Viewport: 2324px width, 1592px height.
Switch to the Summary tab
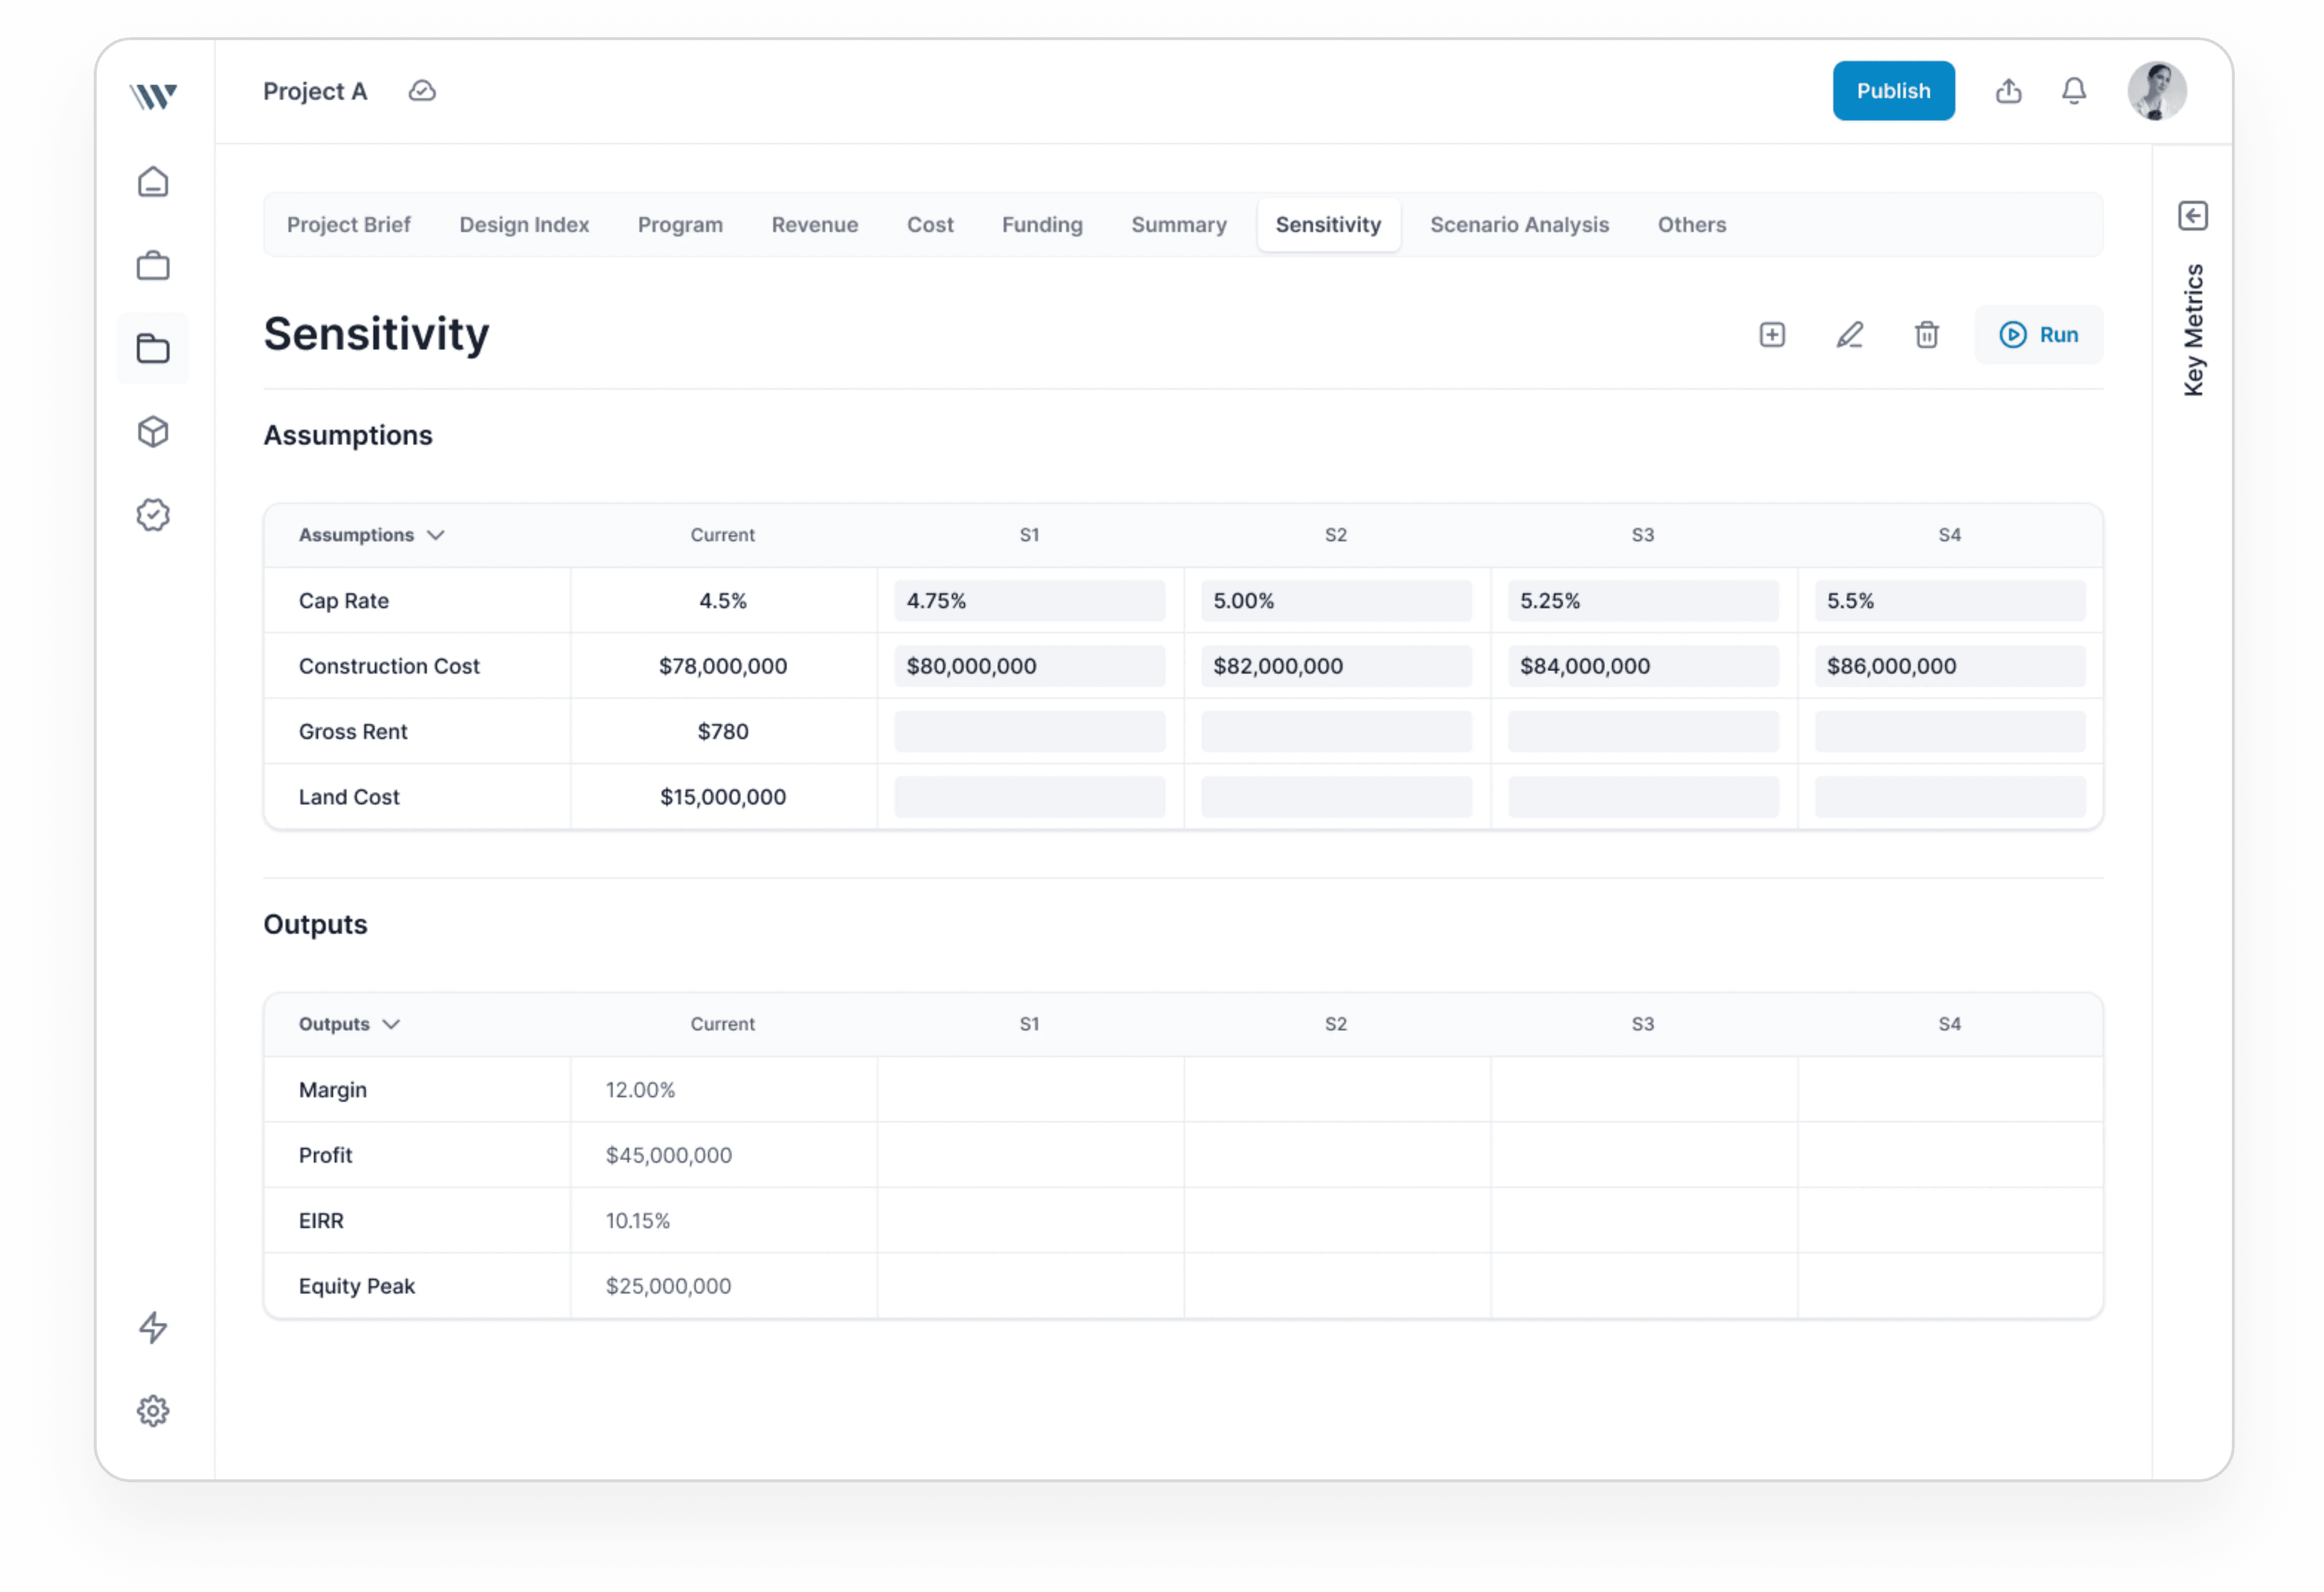coord(1179,225)
